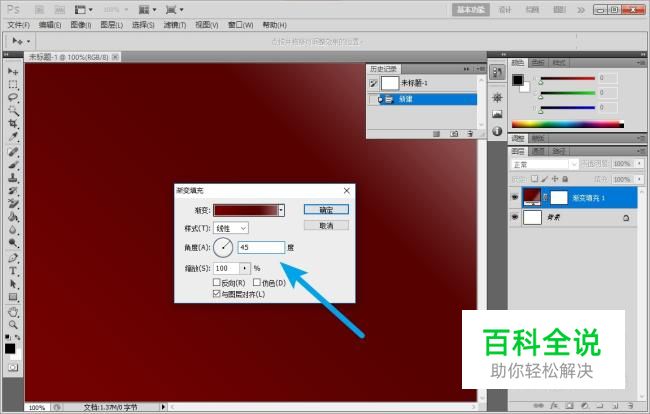Viewport: 650px width, 414px height.
Task: Select the History Brush tool
Action: [x=13, y=191]
